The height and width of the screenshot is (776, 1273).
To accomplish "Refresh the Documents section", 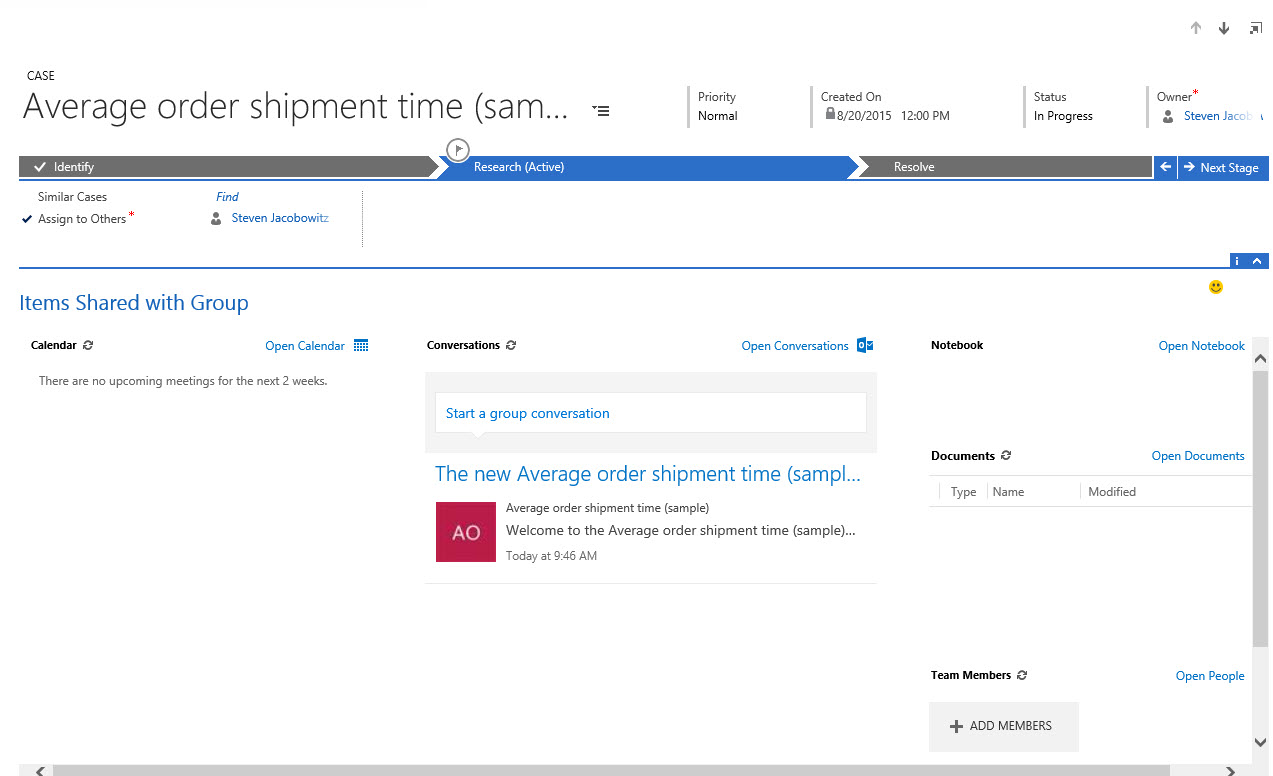I will tap(1006, 455).
